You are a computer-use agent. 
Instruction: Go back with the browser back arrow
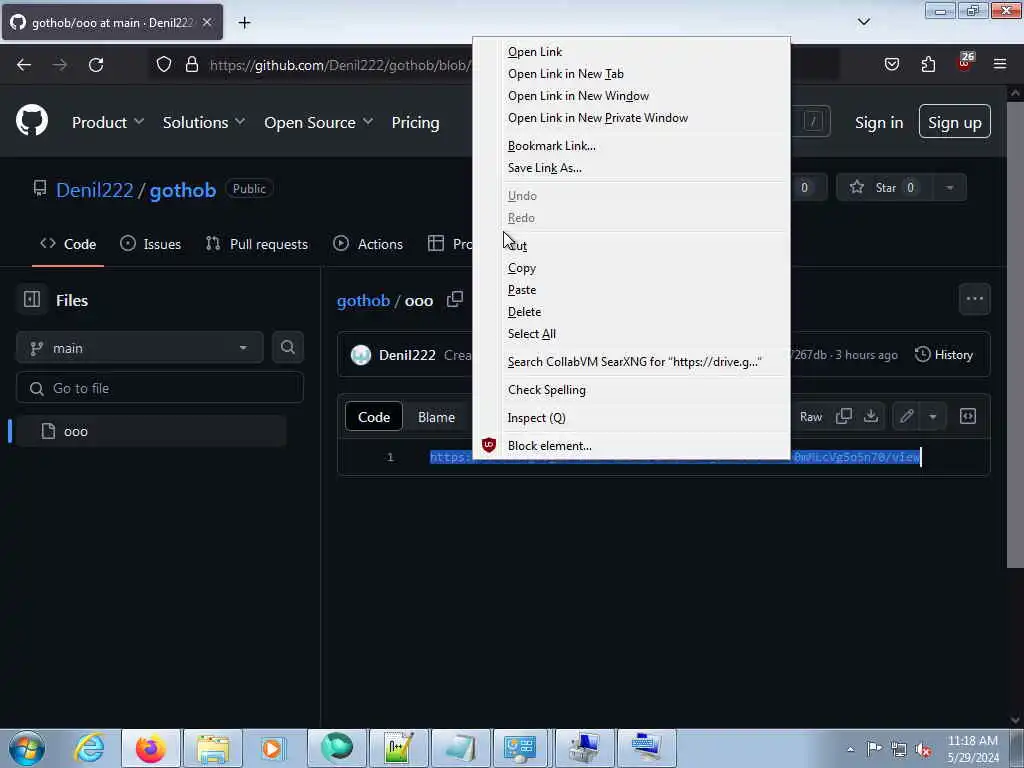tap(24, 65)
